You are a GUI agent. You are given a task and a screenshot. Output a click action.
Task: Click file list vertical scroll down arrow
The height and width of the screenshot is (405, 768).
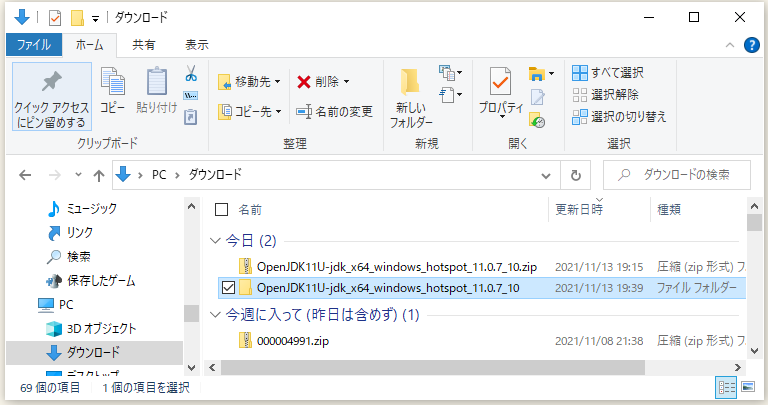754,351
